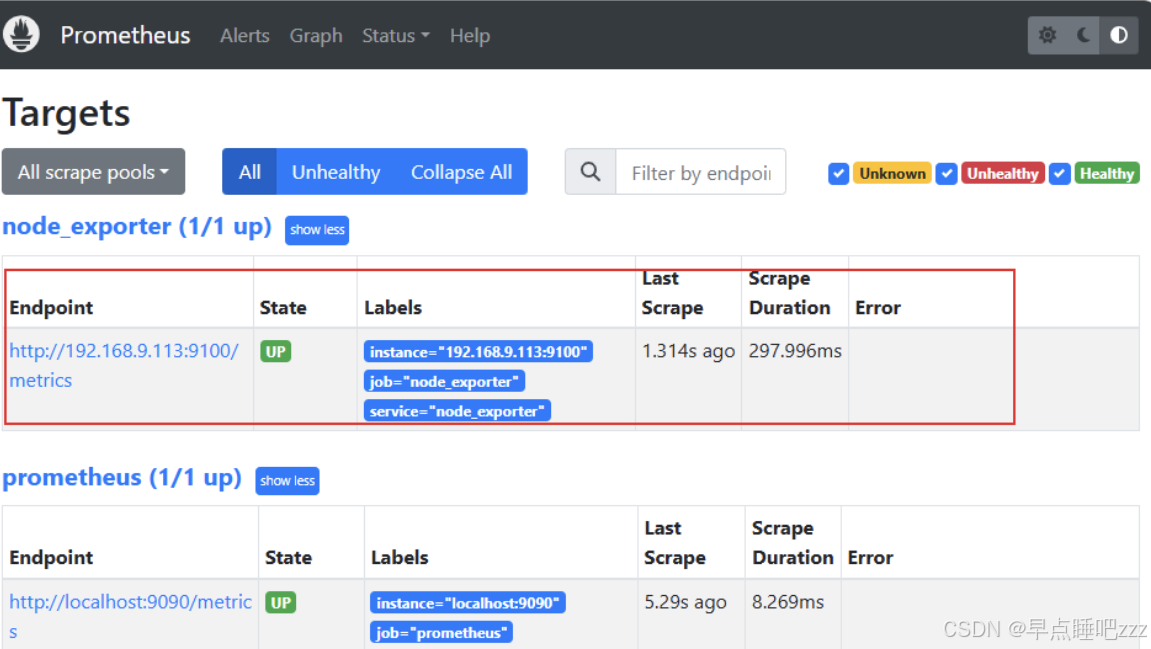Click the 1.314s ago last scrape value
Viewport: 1151px width, 649px height.
coord(688,351)
